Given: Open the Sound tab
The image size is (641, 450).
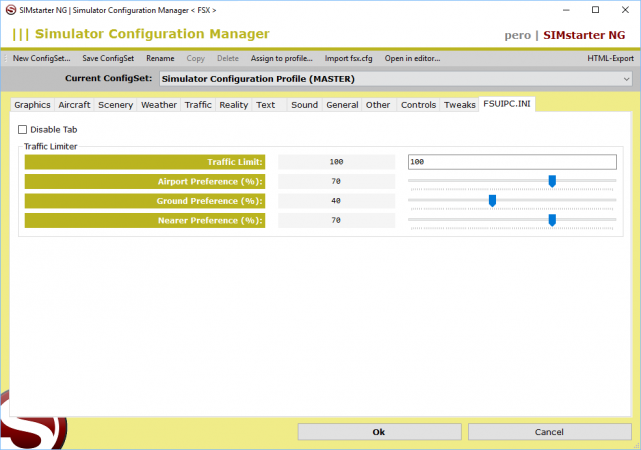Looking at the screenshot, I should [x=305, y=105].
